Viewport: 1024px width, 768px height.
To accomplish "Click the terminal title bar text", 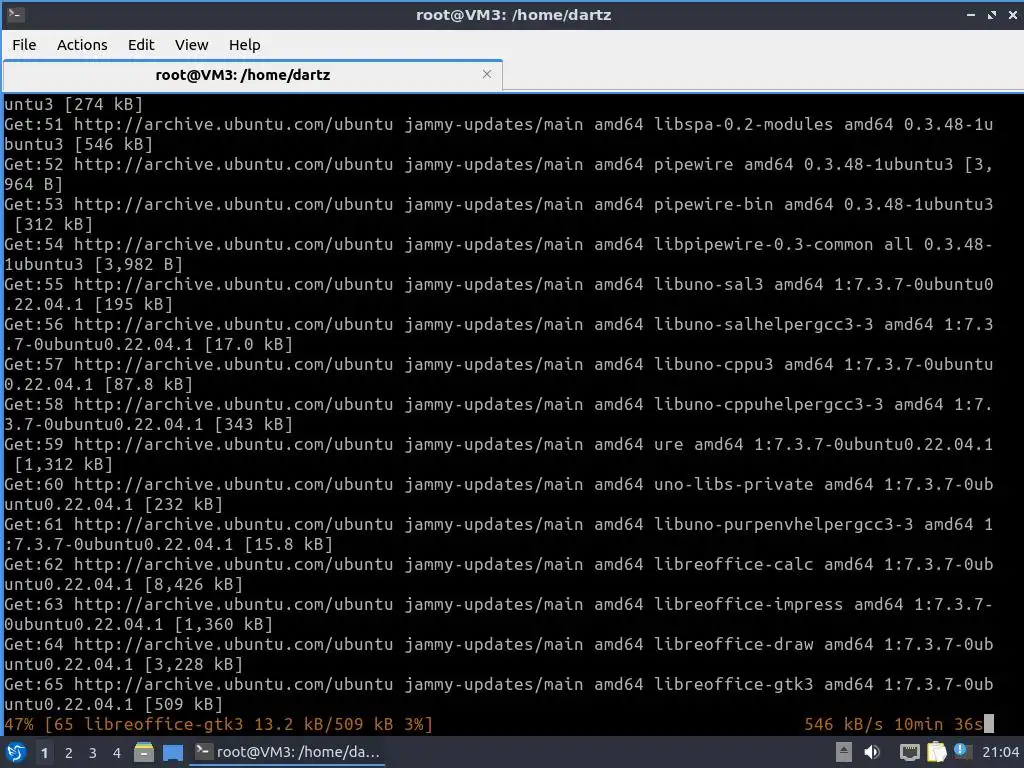I will coord(513,14).
